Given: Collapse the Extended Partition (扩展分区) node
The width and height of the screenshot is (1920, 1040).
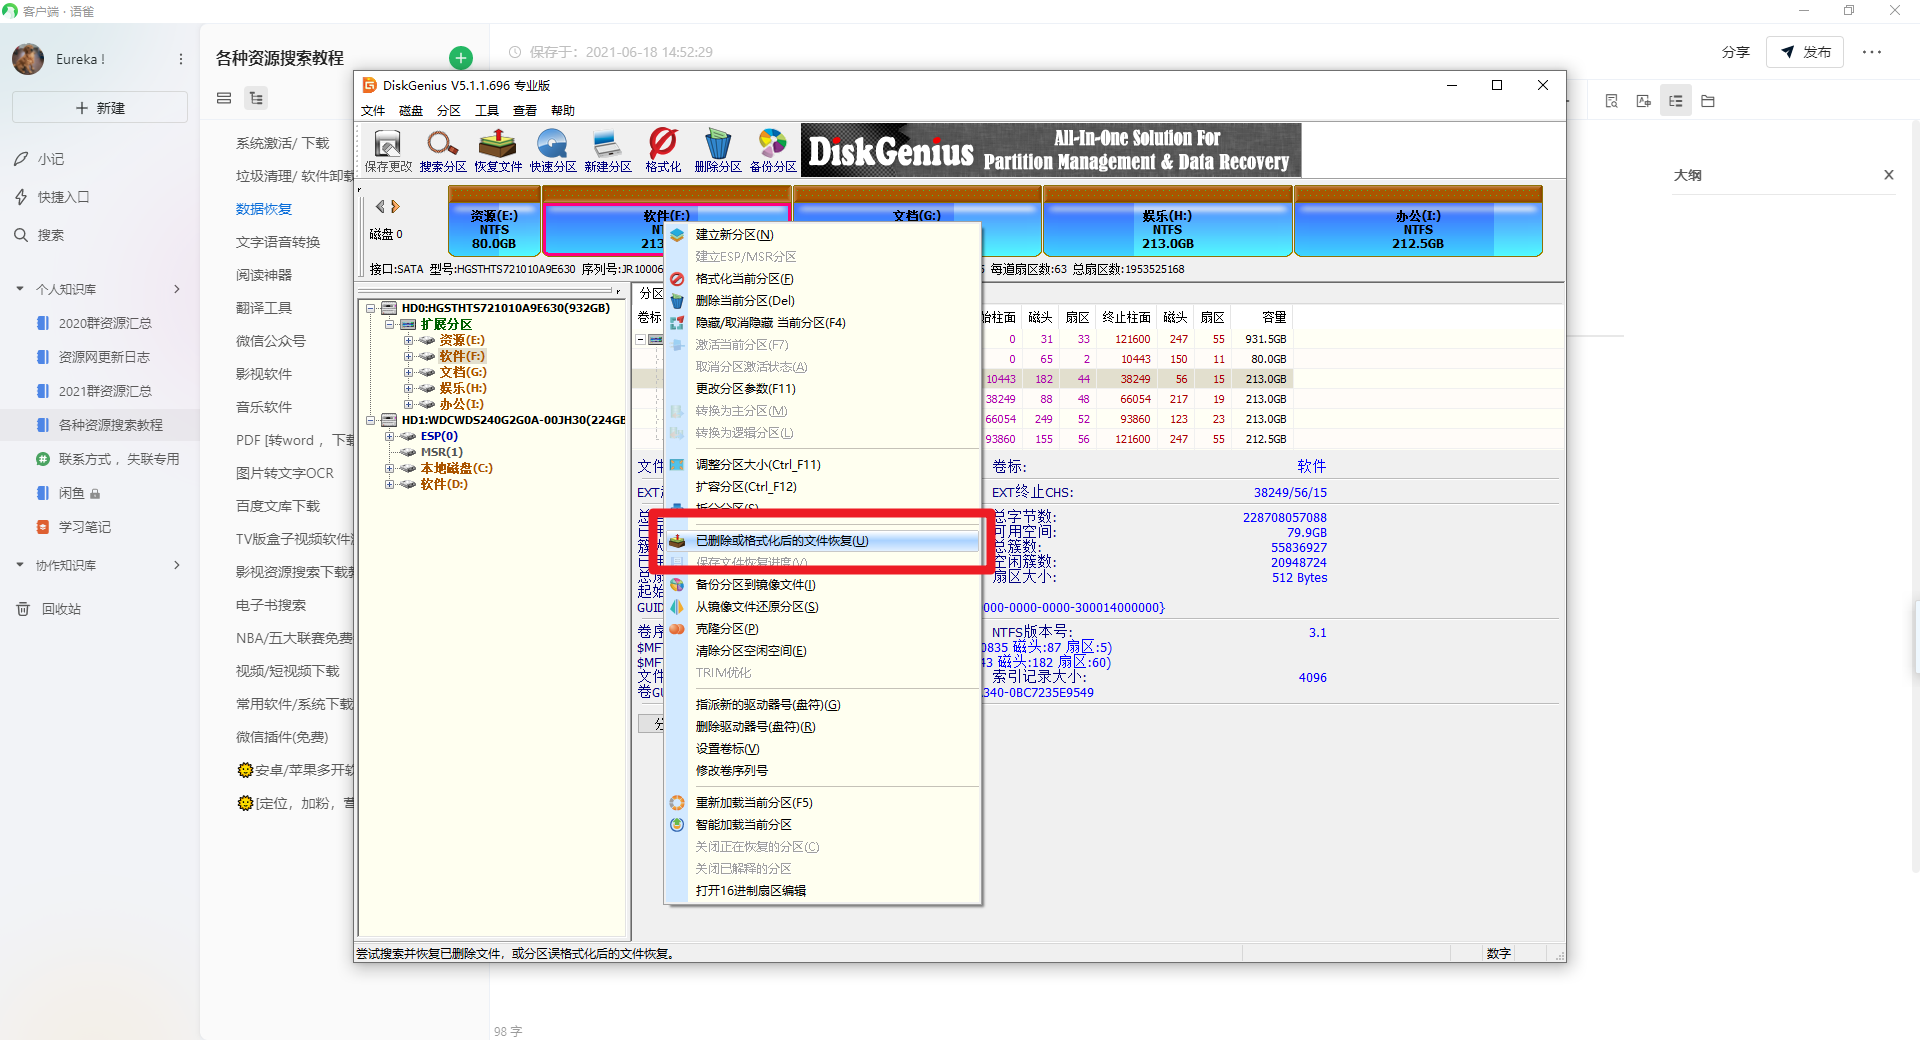Looking at the screenshot, I should coord(389,324).
